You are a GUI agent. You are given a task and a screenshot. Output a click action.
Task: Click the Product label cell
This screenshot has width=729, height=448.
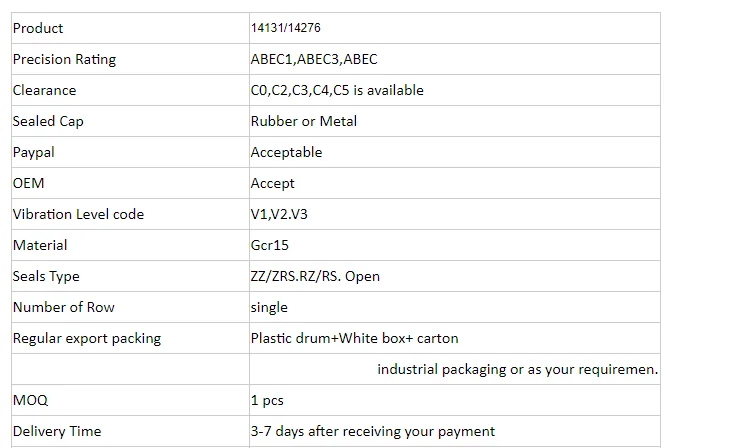(x=38, y=28)
